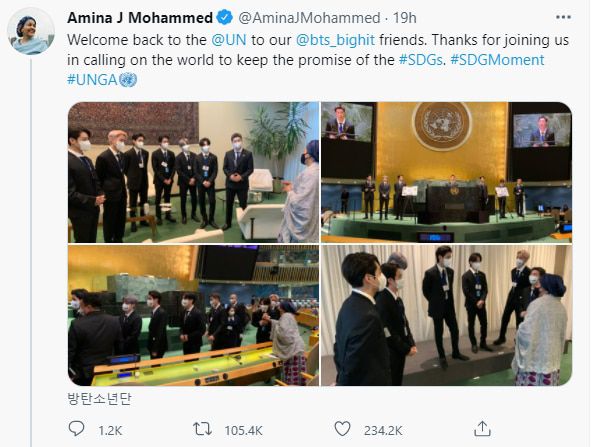Click the Amina J Mohammed display name

[140, 18]
